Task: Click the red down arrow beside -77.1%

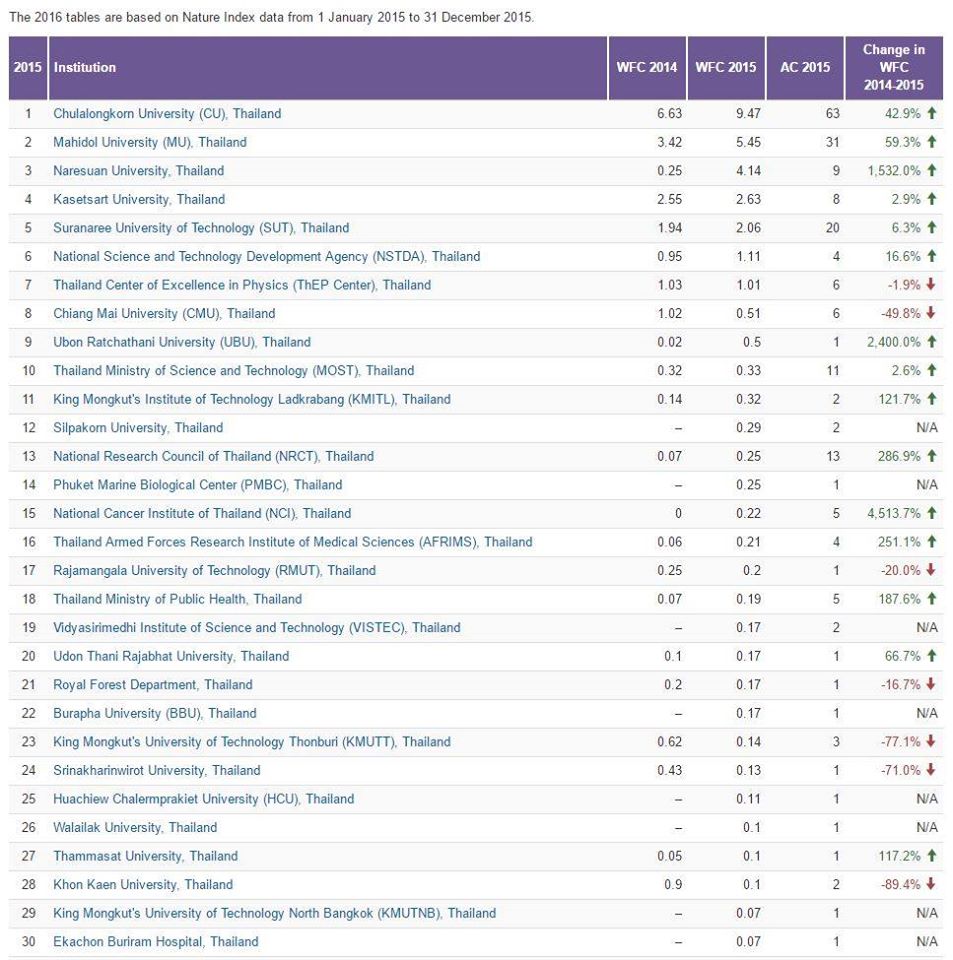Action: (931, 742)
